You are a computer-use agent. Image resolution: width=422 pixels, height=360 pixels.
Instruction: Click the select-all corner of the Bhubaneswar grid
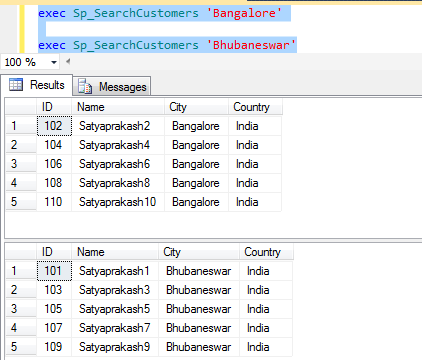click(21, 252)
